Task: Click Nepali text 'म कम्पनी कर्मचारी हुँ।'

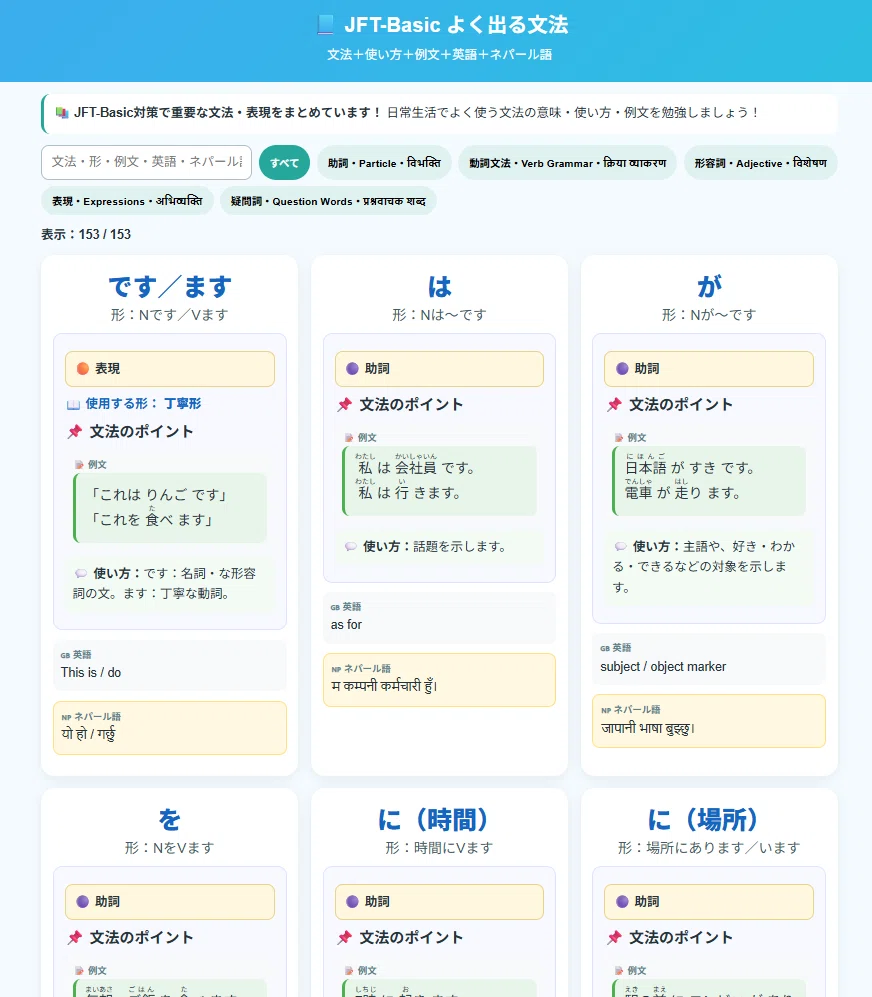Action: (x=384, y=685)
